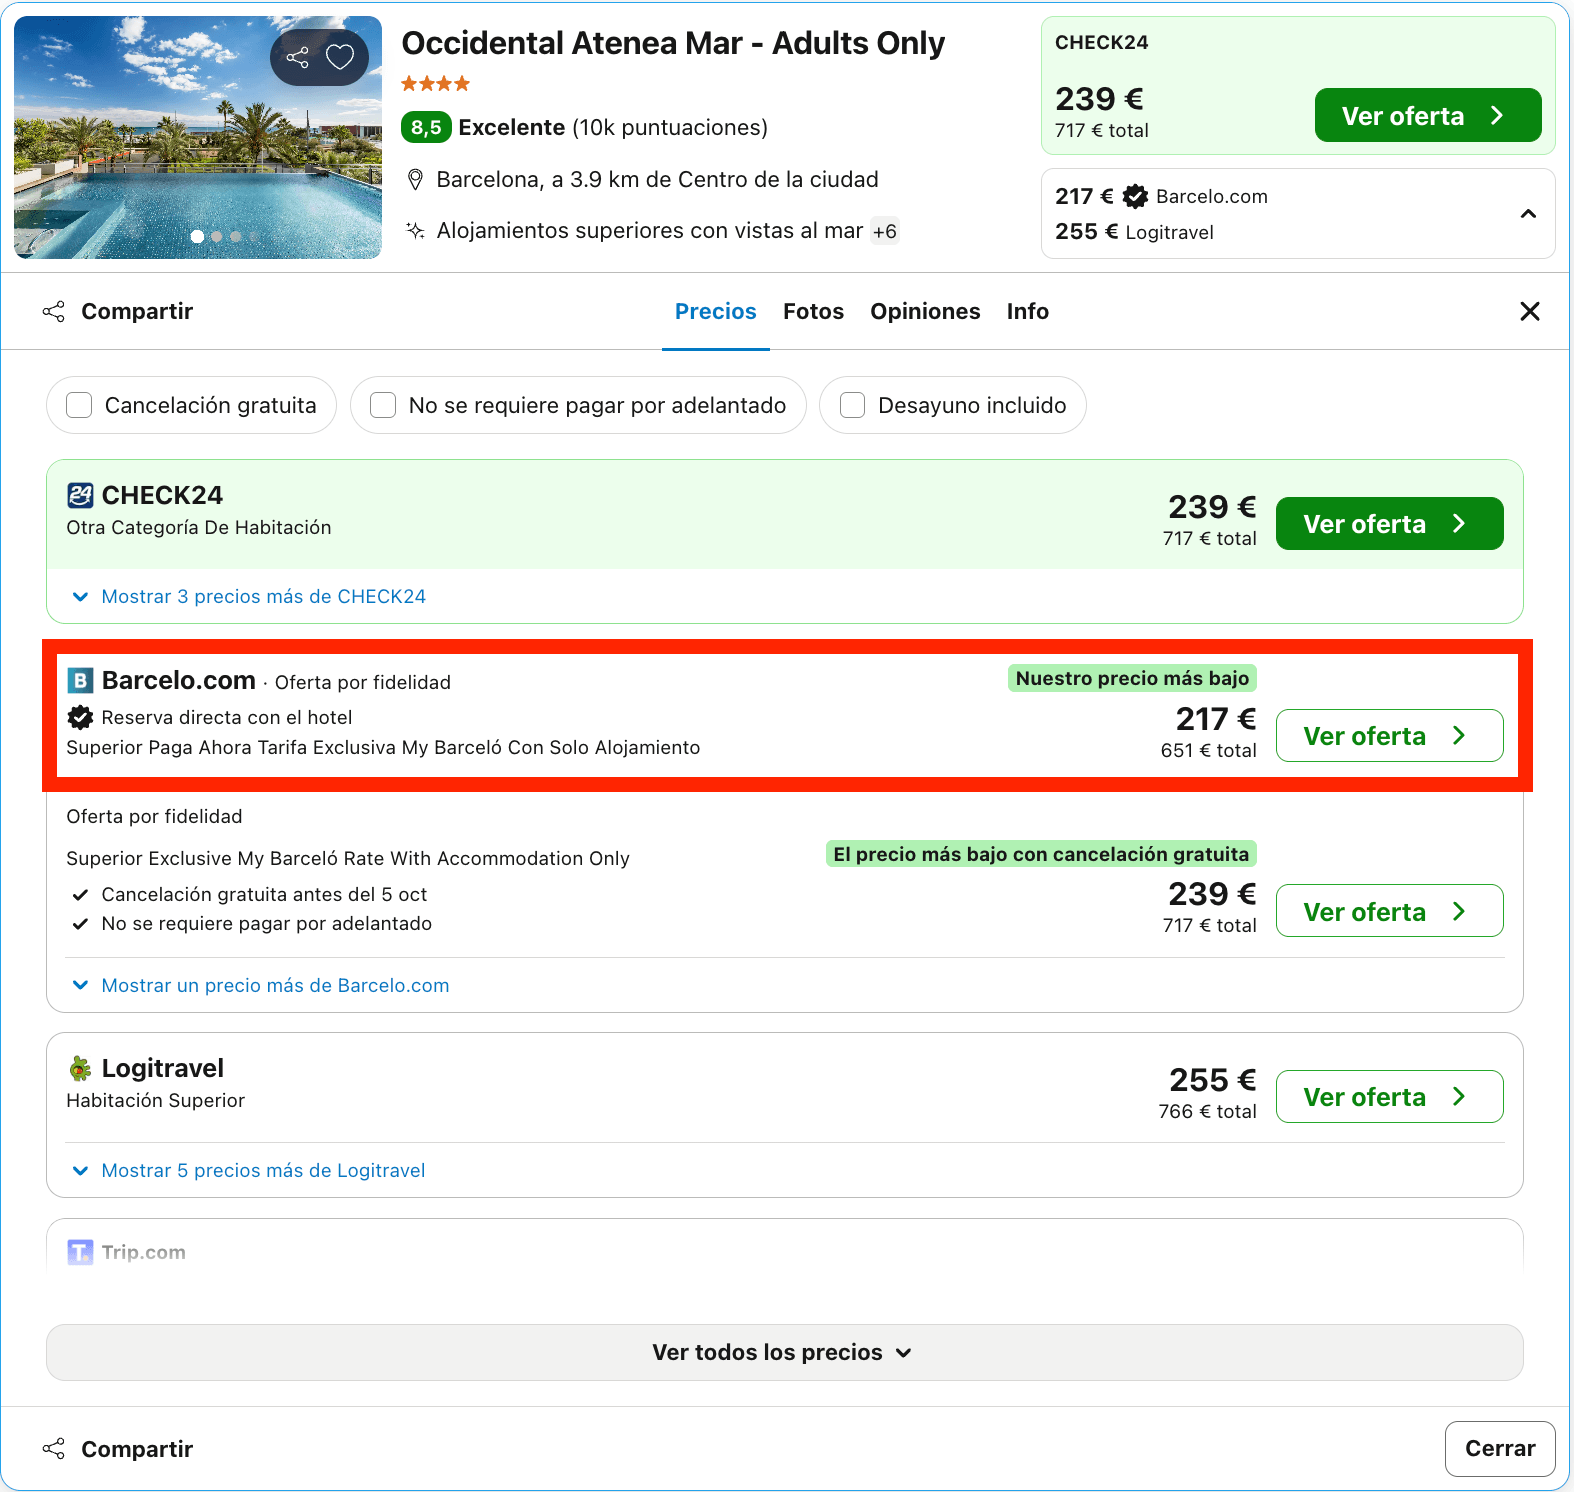The image size is (1574, 1492).
Task: Click the Cerrar button
Action: [1500, 1448]
